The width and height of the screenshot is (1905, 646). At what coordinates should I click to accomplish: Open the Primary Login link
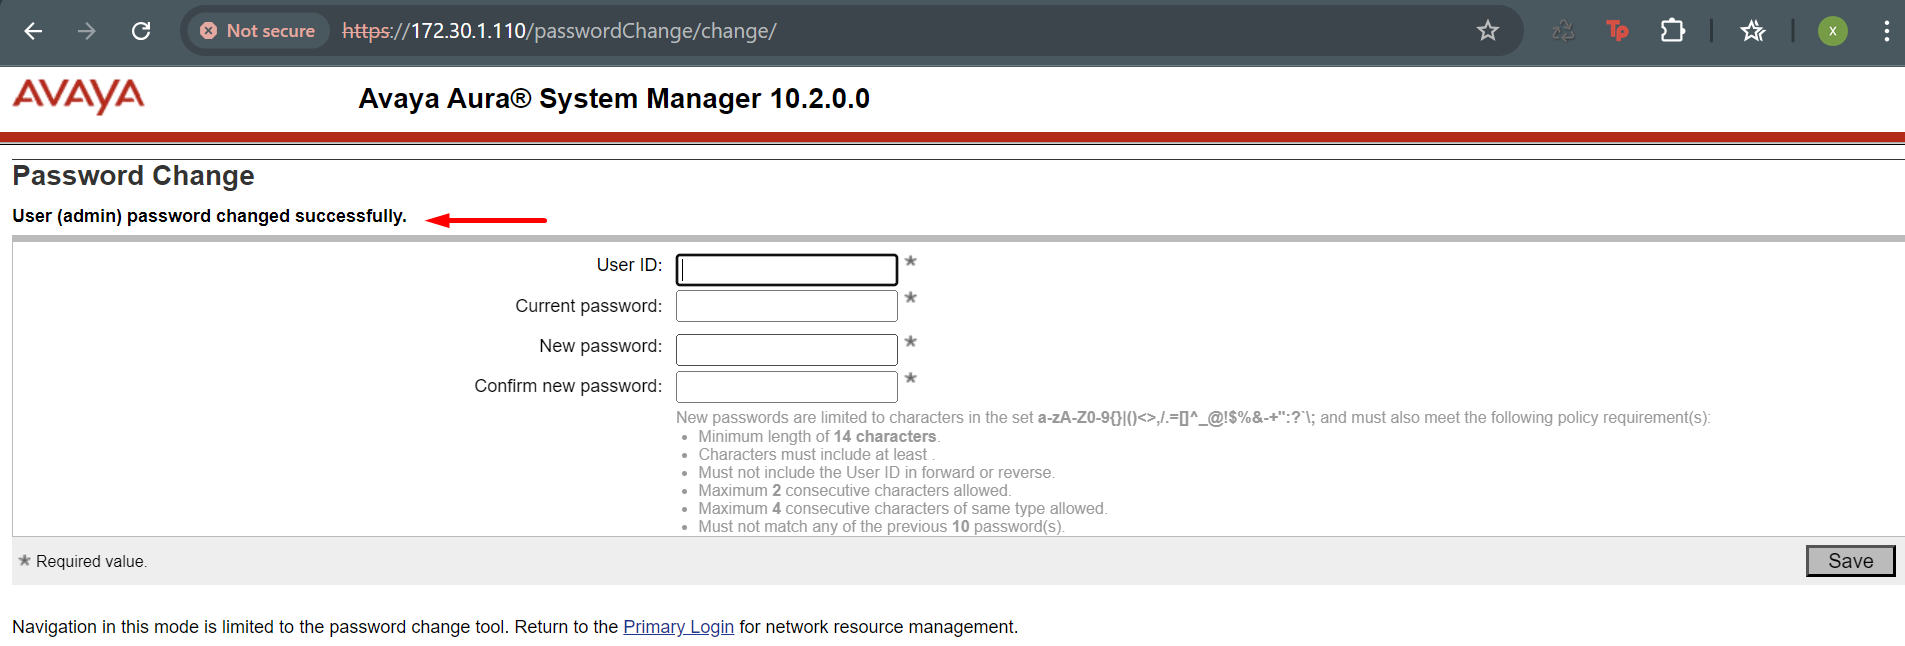tap(678, 627)
